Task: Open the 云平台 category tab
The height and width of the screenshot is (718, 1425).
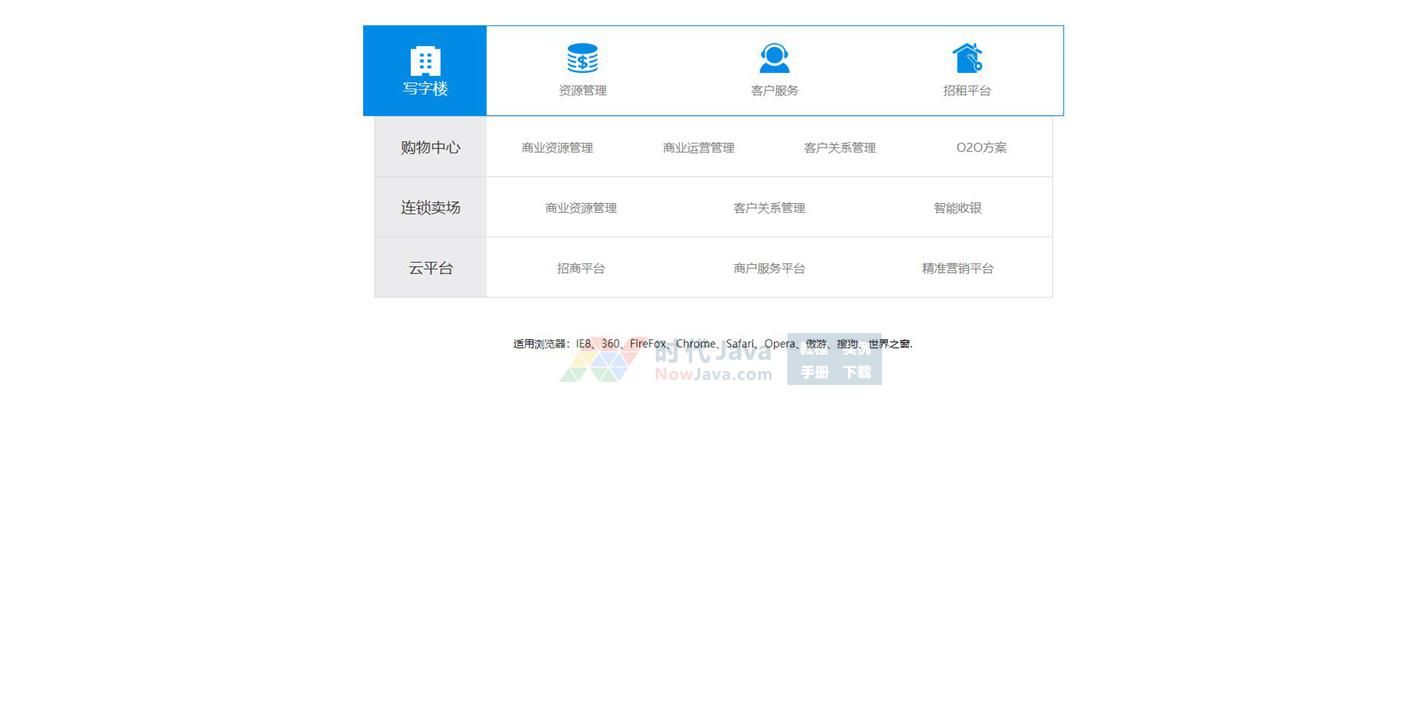Action: pyautogui.click(x=430, y=268)
